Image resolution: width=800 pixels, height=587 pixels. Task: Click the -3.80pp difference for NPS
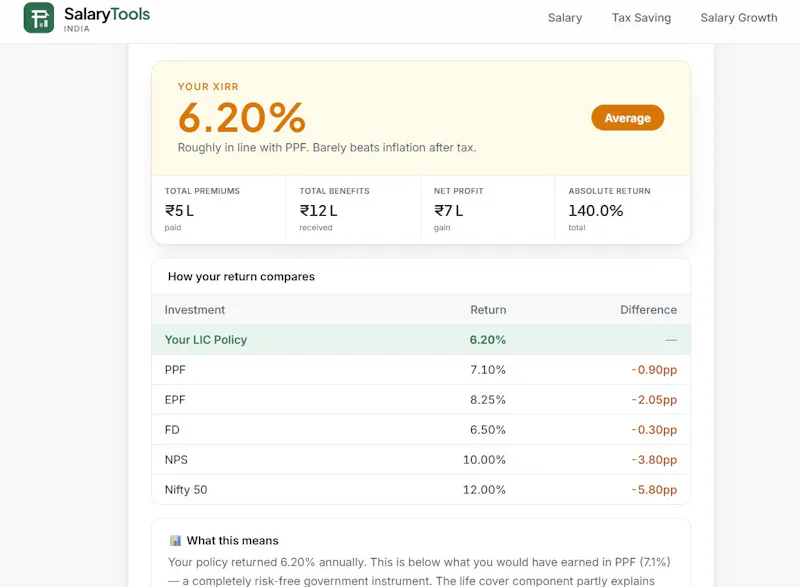tap(654, 460)
